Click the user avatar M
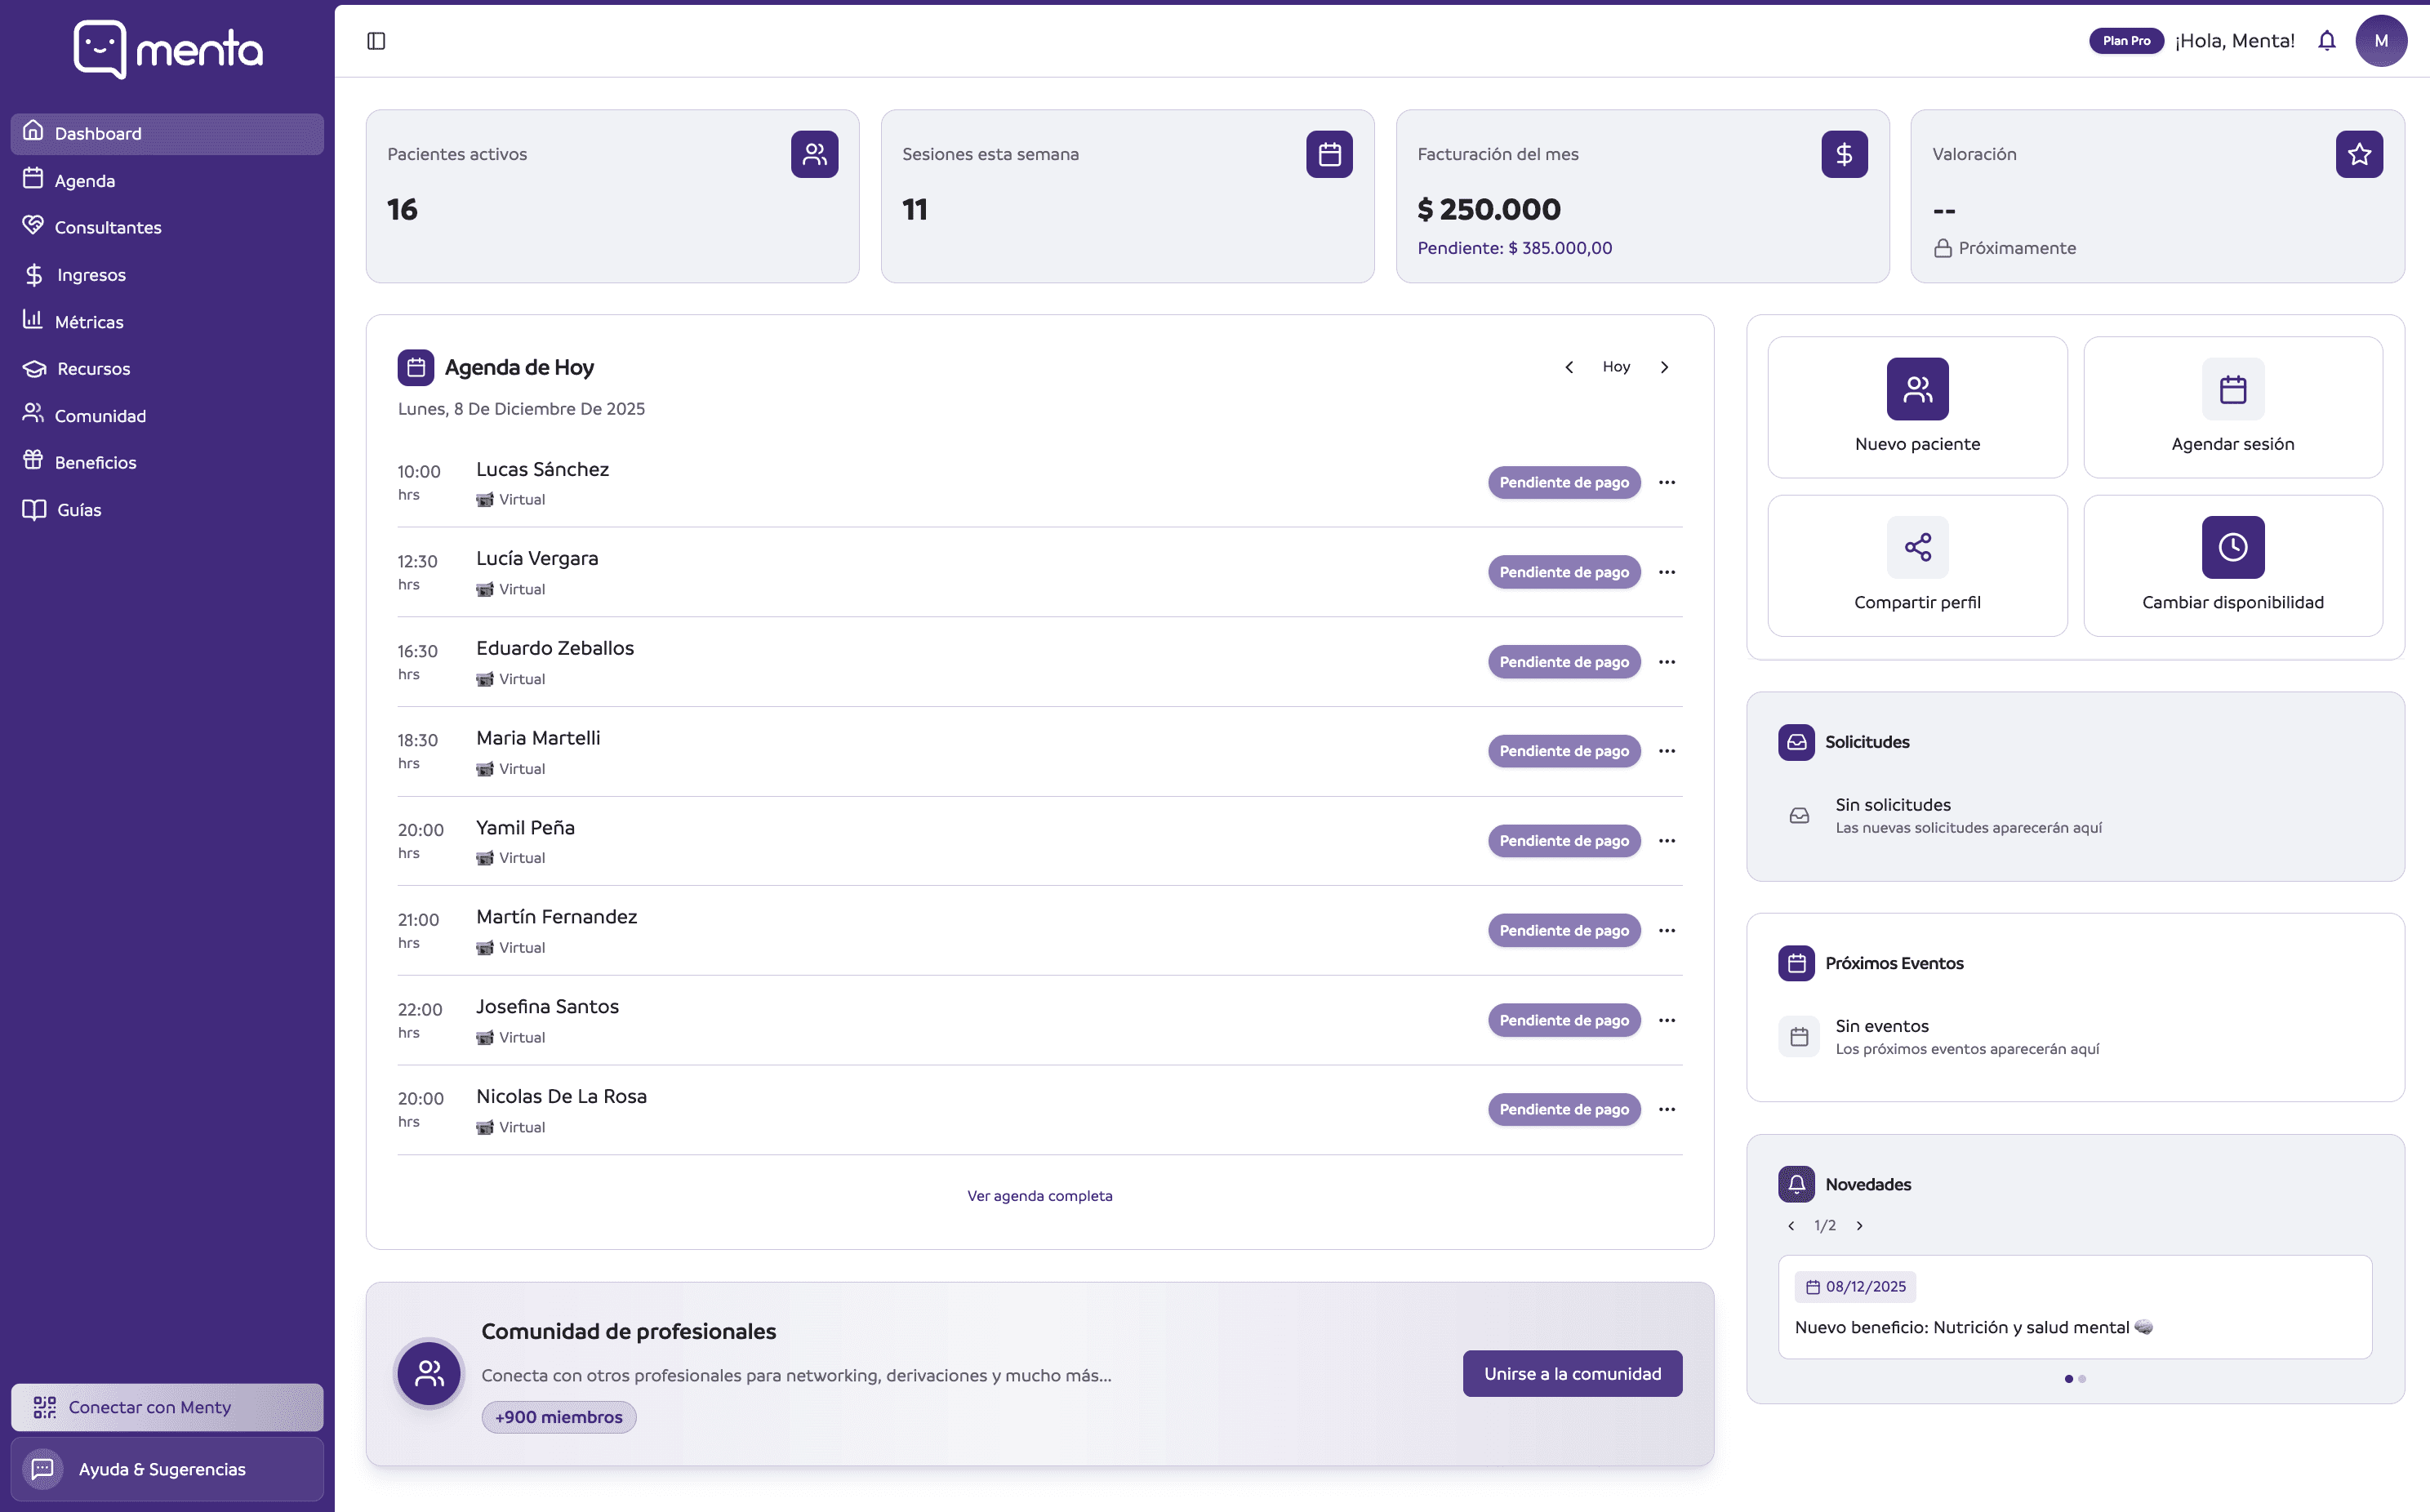This screenshot has height=1512, width=2430. point(2381,41)
